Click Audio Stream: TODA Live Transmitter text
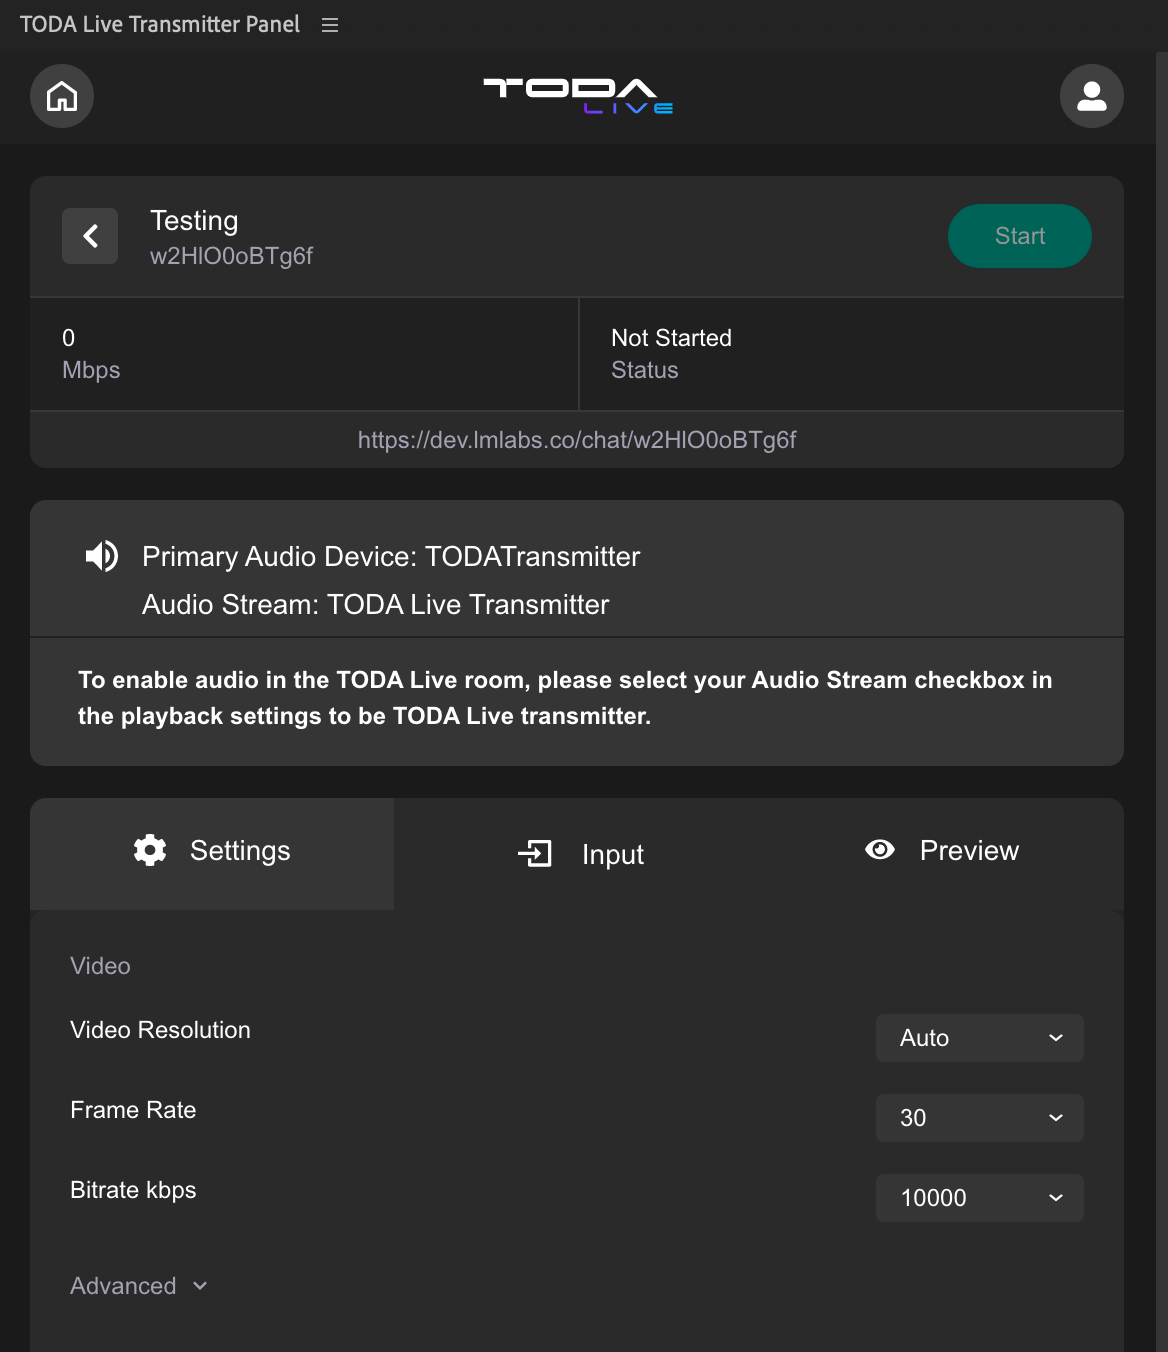This screenshot has height=1352, width=1168. coord(375,605)
